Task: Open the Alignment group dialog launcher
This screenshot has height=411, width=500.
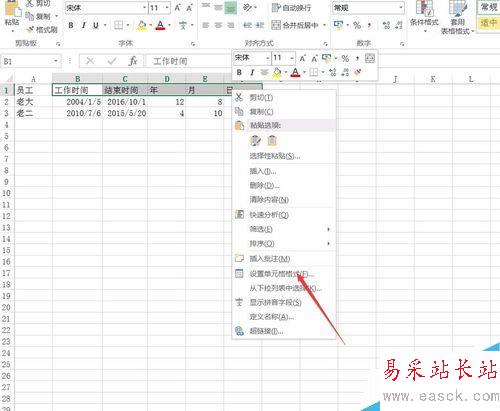Action: tap(325, 44)
